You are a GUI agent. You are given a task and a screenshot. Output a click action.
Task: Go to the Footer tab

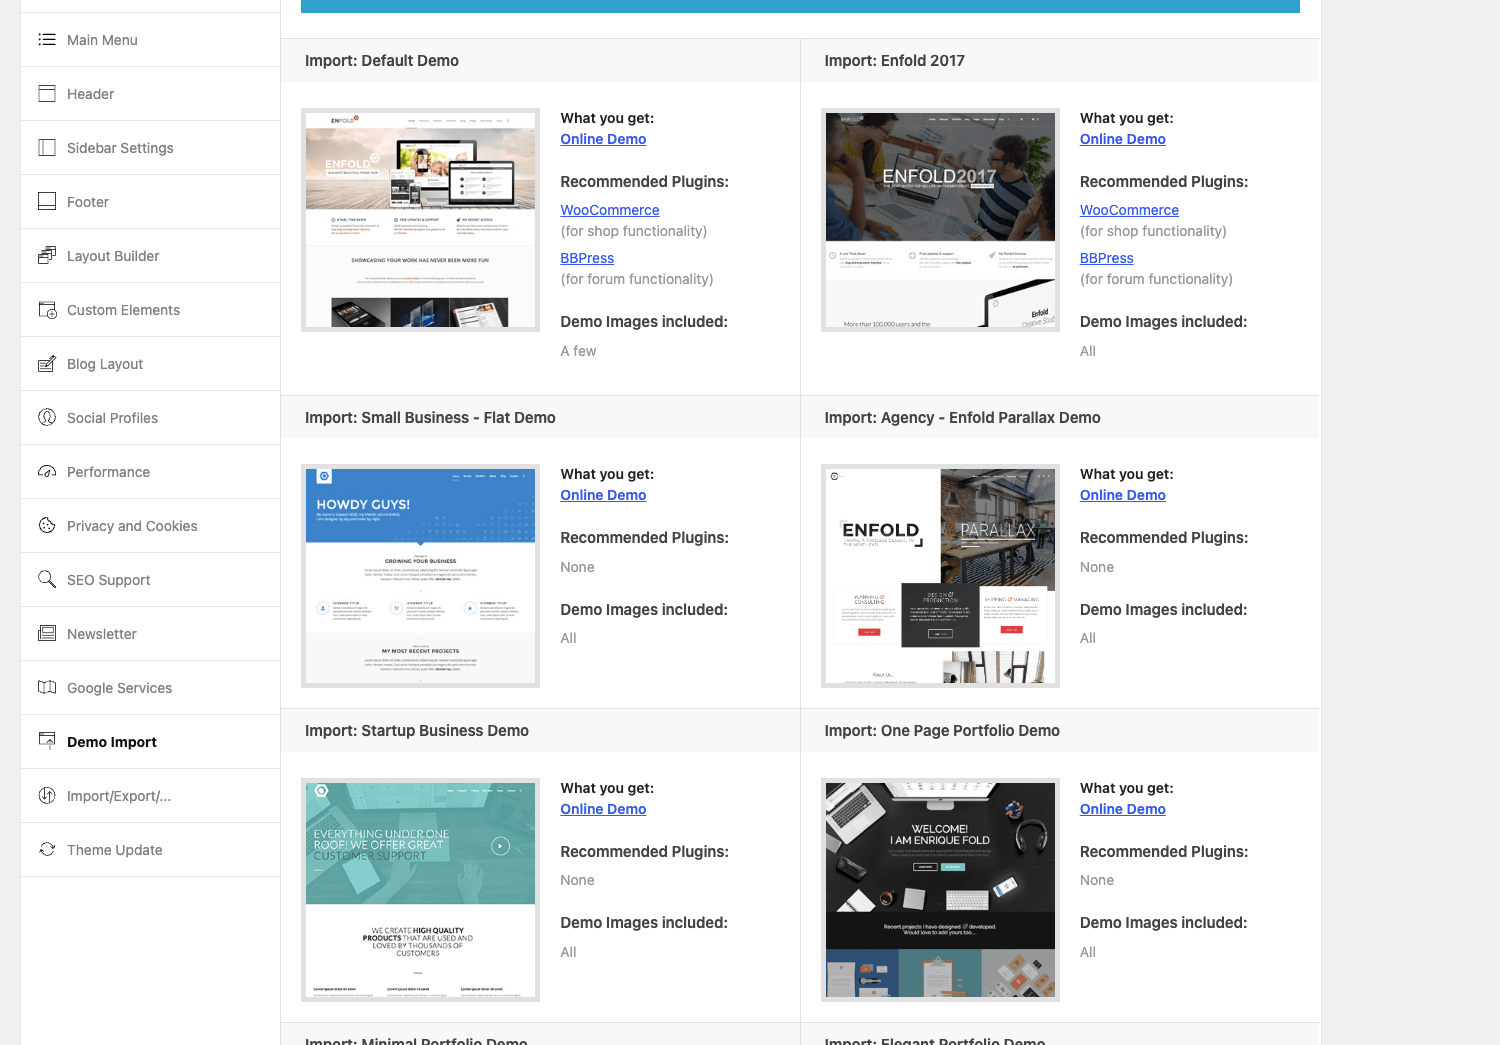(150, 202)
